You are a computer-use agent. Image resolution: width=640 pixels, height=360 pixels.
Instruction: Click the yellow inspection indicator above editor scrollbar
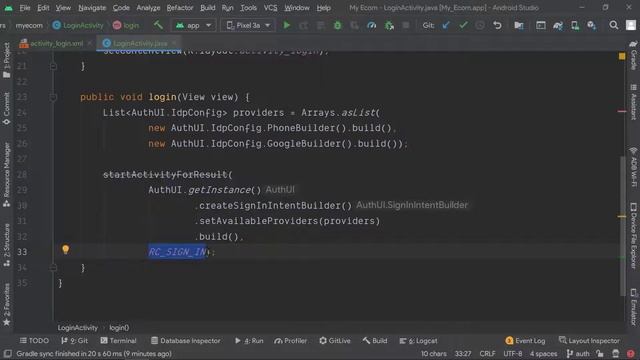point(622,56)
